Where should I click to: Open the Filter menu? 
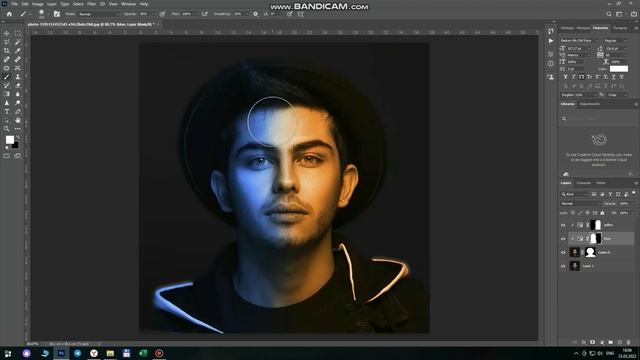[91, 4]
